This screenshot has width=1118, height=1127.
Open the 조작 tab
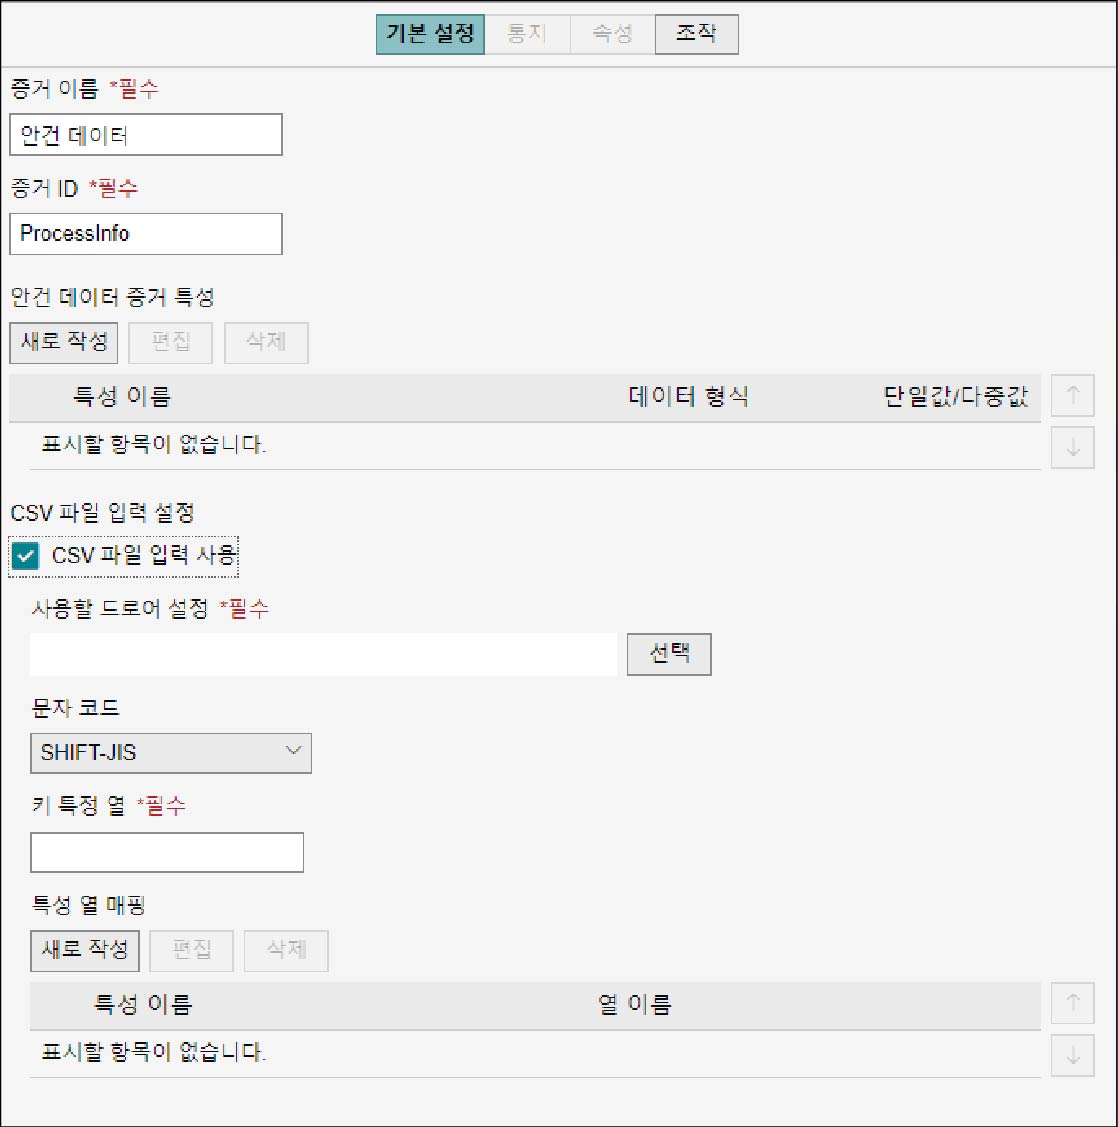click(696, 34)
